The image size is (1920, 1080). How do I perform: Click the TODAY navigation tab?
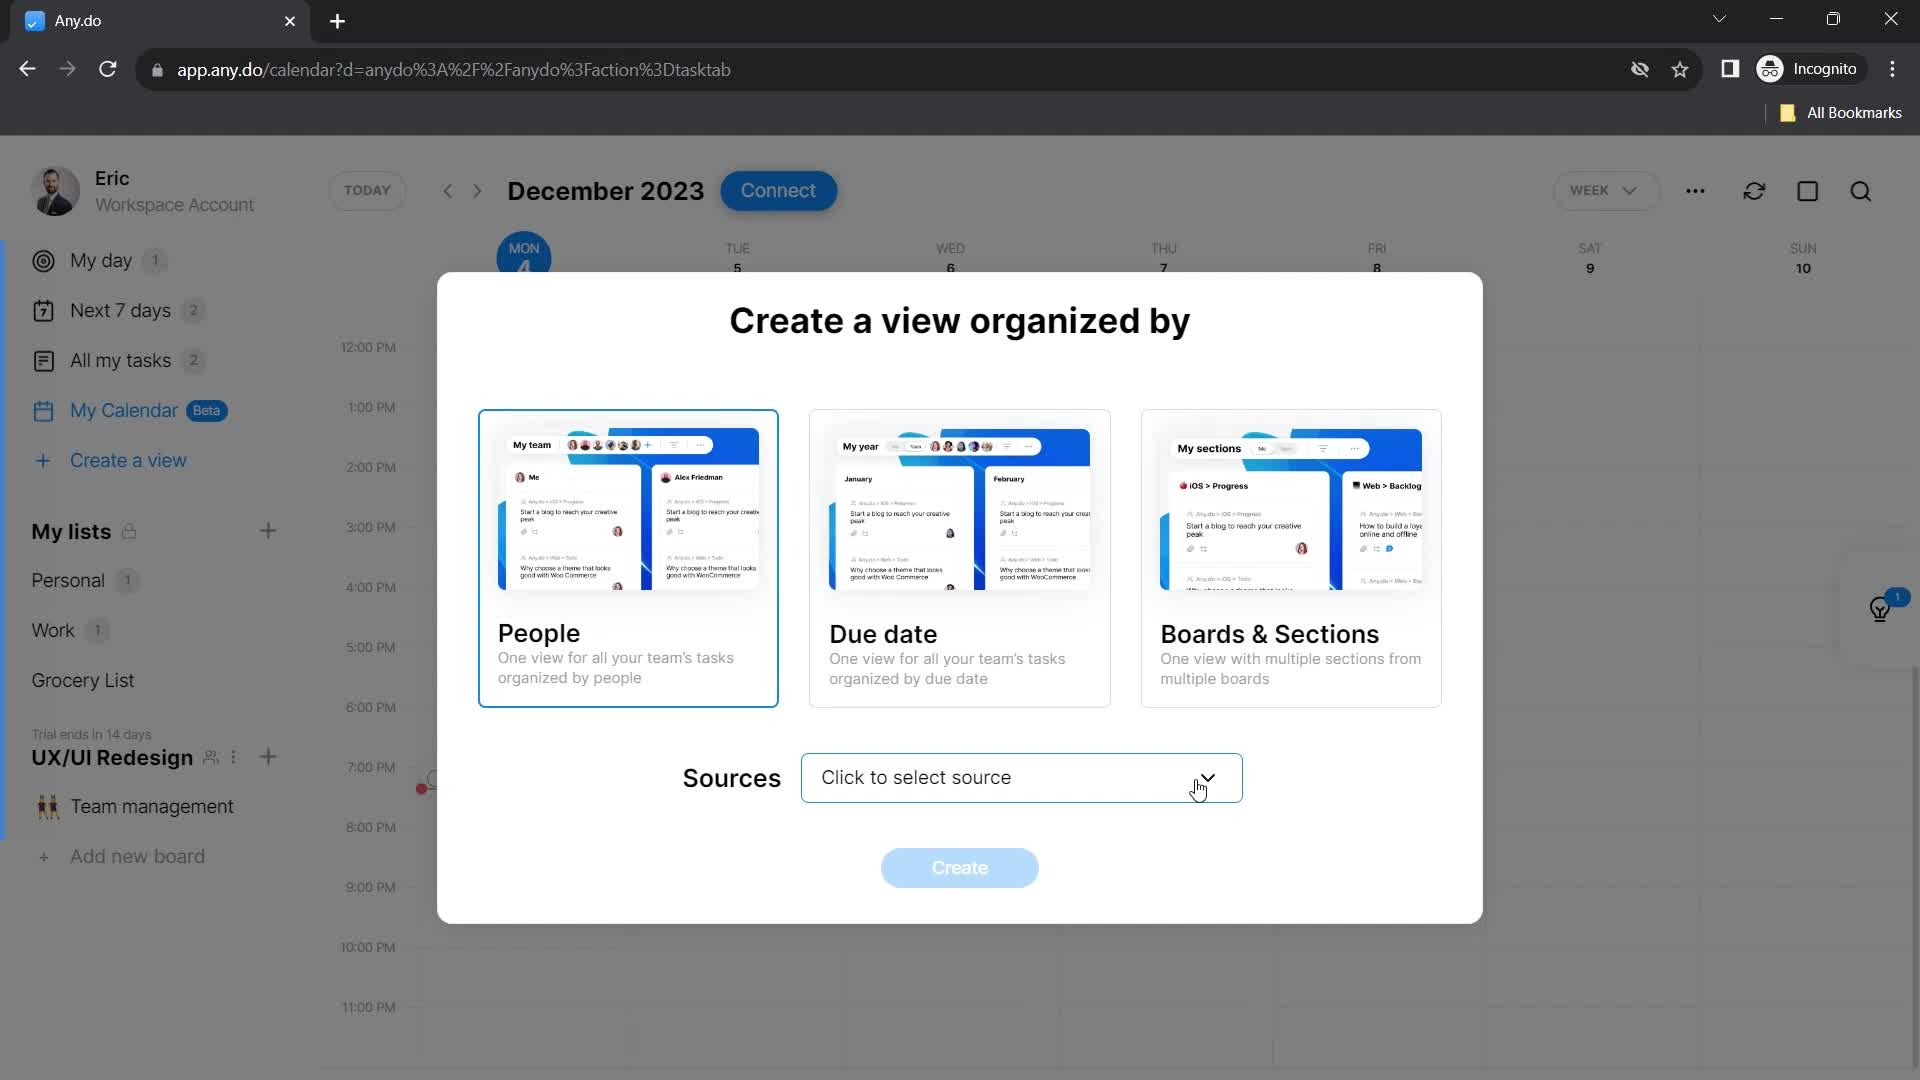(x=367, y=190)
